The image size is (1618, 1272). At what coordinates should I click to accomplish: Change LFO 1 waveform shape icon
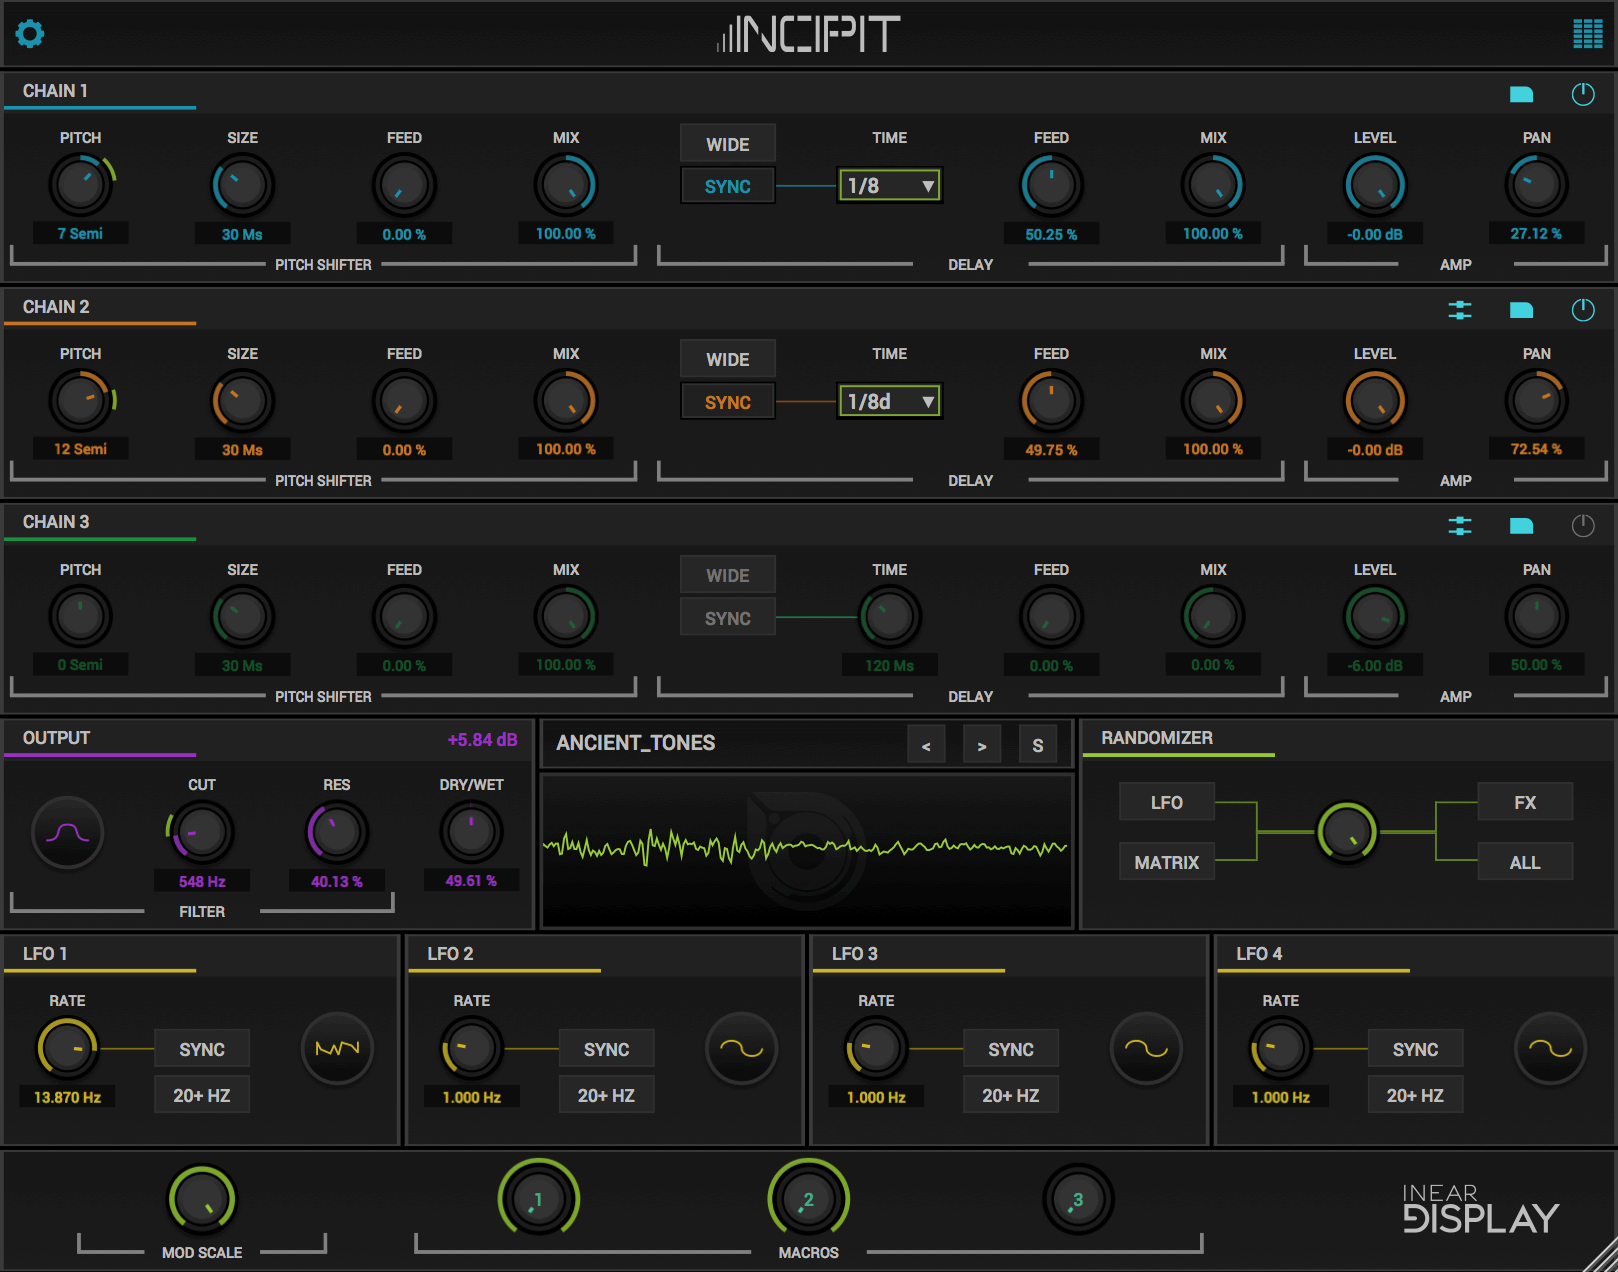[337, 1048]
